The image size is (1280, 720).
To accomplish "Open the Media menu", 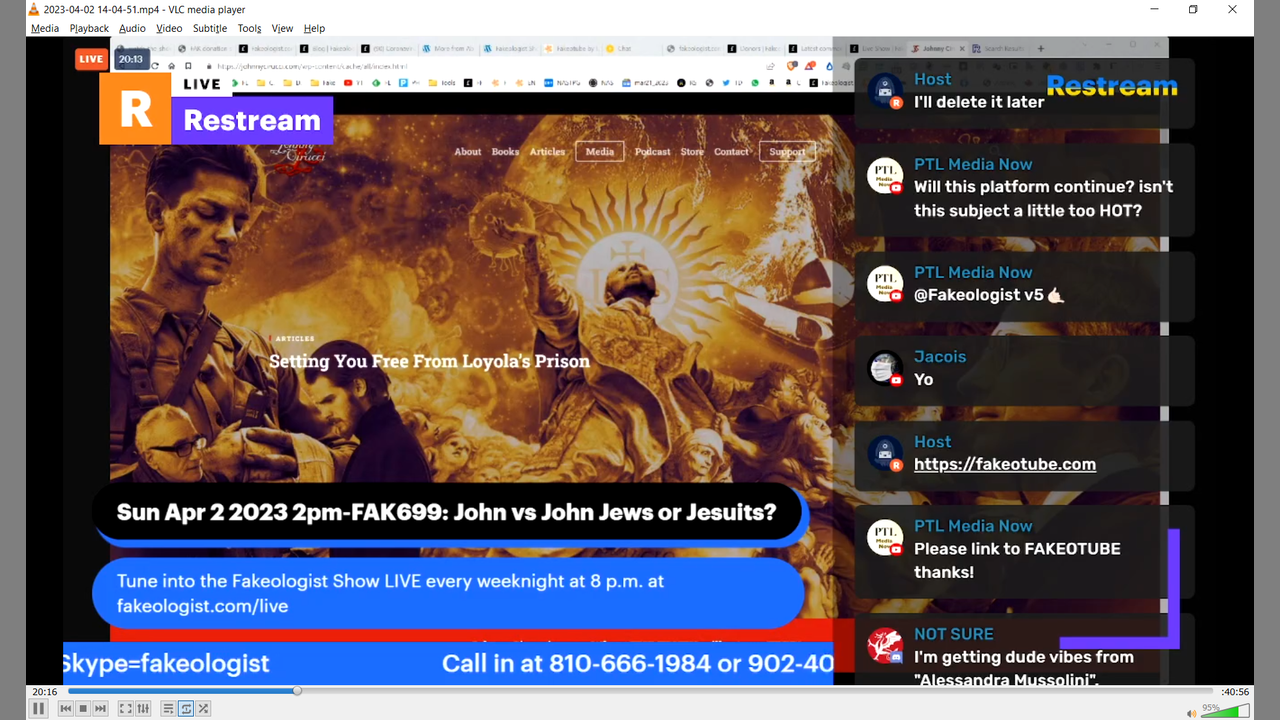I will (45, 28).
